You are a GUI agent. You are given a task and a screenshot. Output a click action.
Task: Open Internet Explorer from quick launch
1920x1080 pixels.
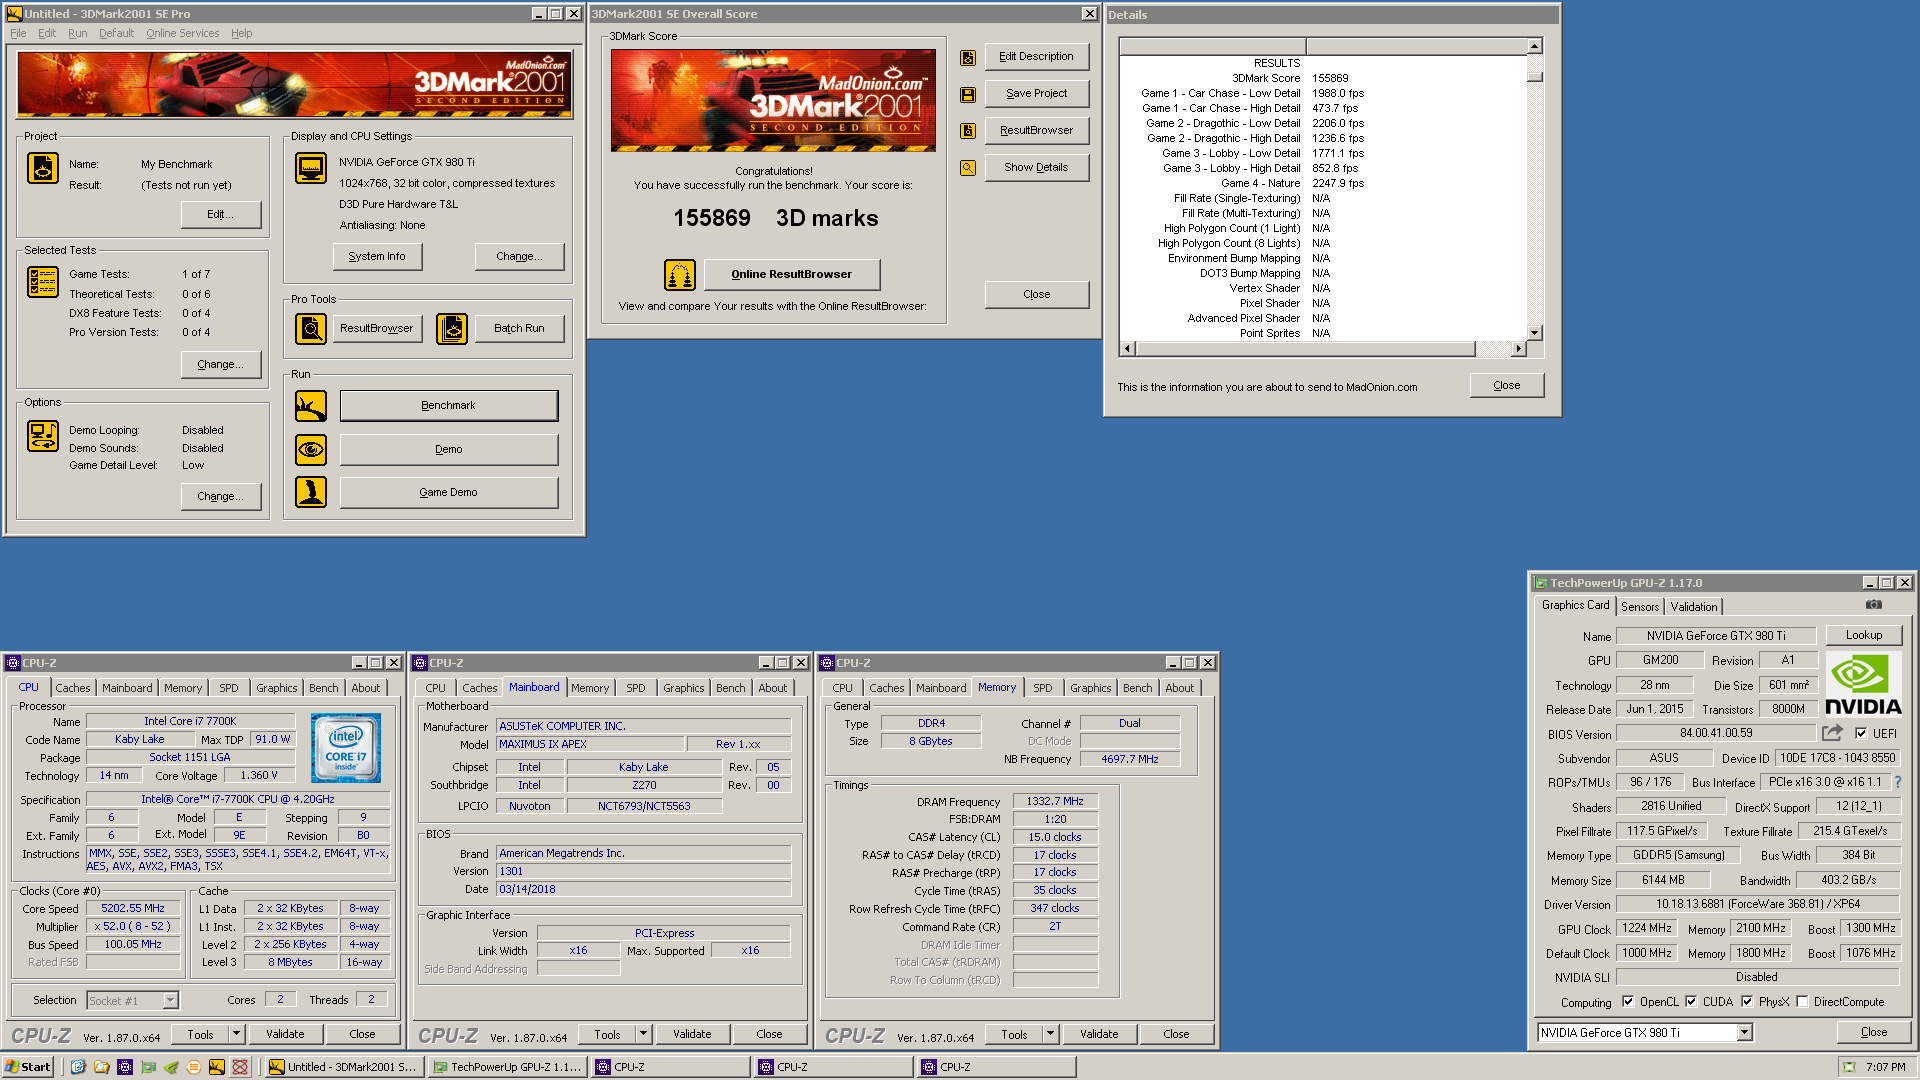[78, 1067]
